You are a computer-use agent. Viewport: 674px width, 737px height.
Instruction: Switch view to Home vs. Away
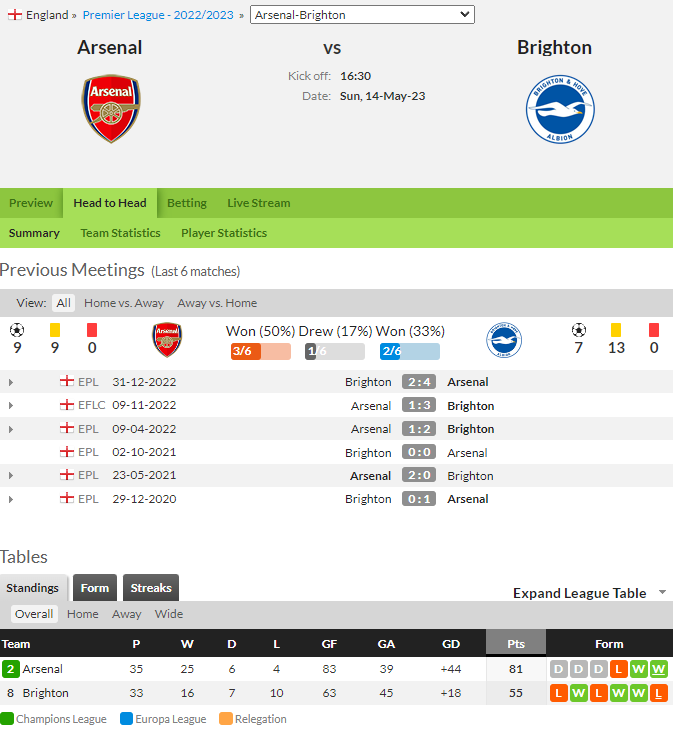point(124,303)
